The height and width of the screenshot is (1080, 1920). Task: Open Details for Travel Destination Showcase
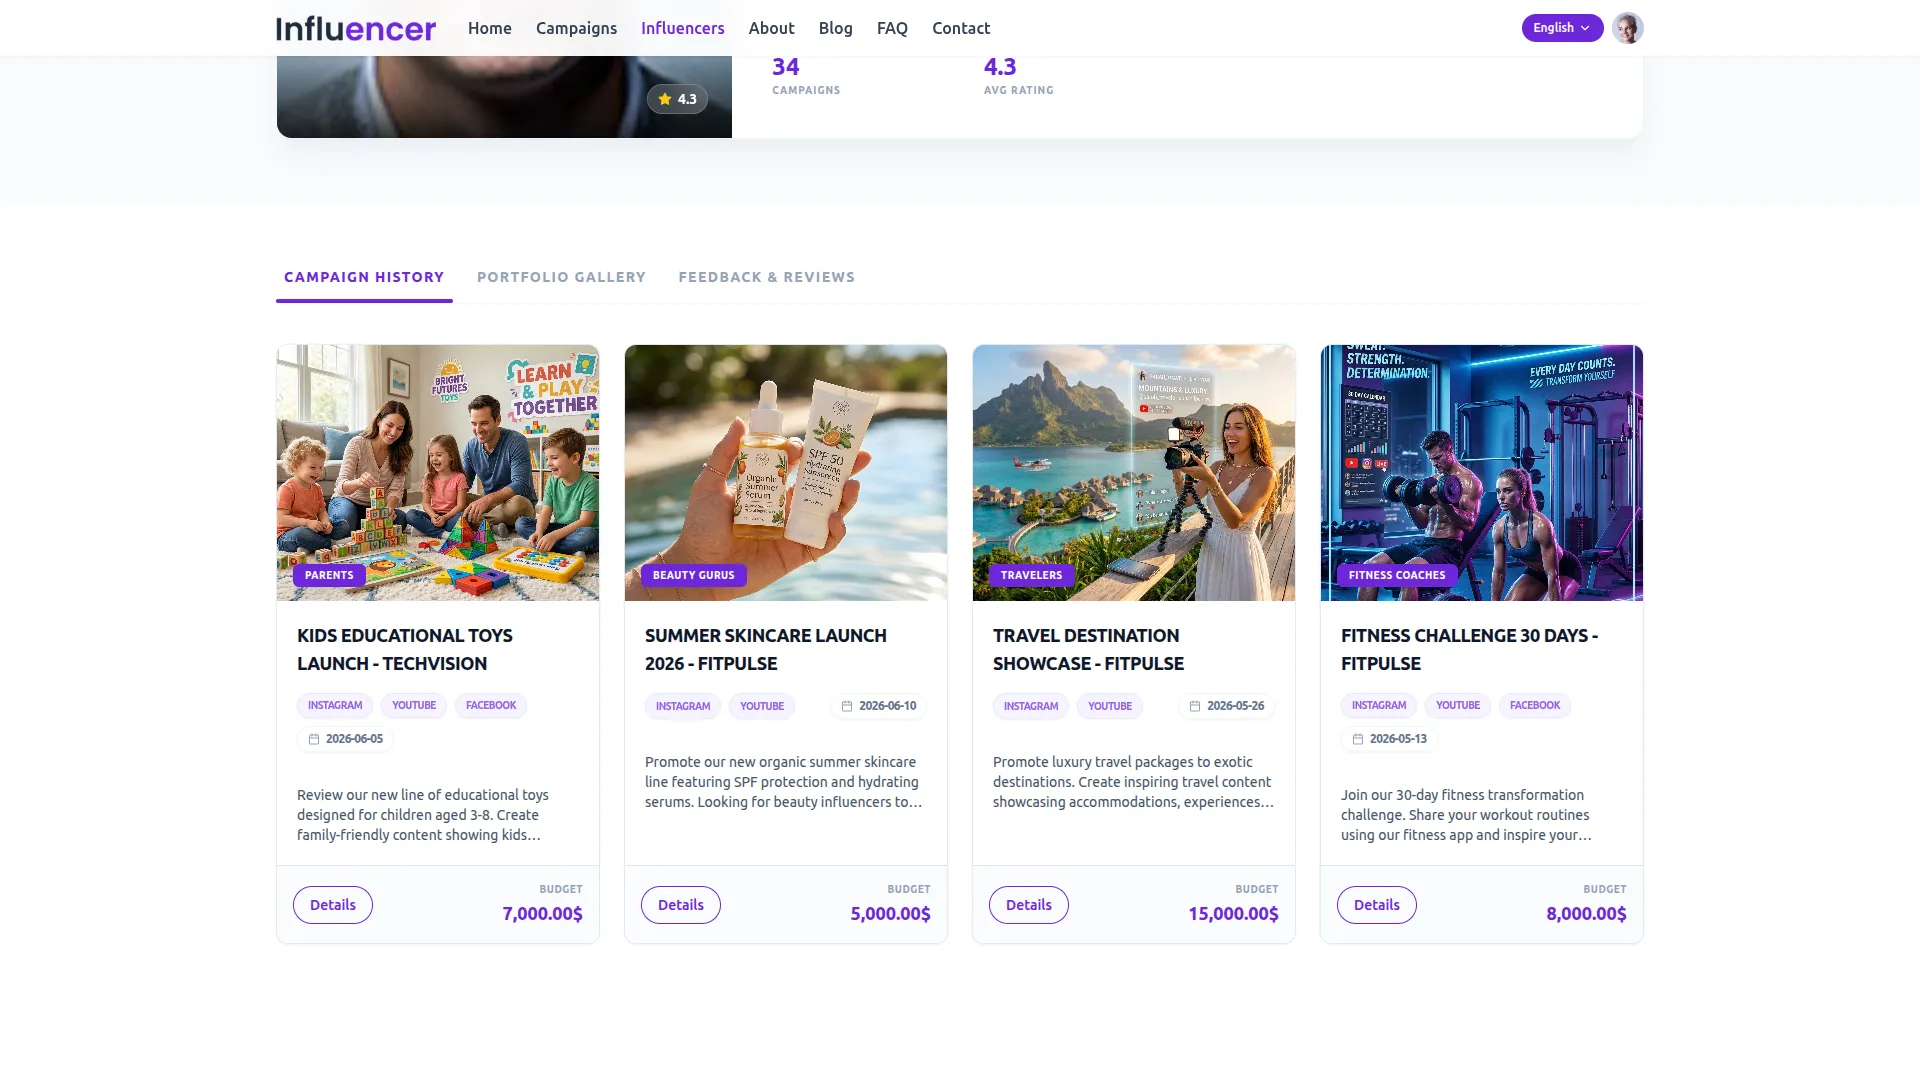click(x=1028, y=905)
